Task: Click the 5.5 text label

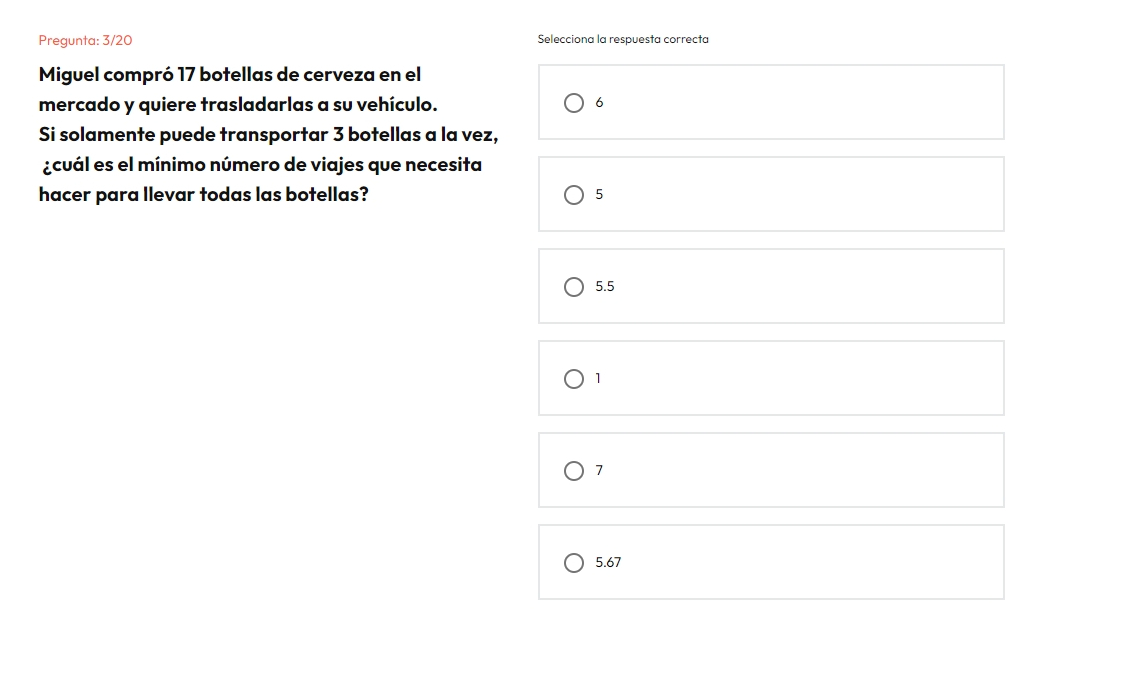Action: pyautogui.click(x=605, y=286)
